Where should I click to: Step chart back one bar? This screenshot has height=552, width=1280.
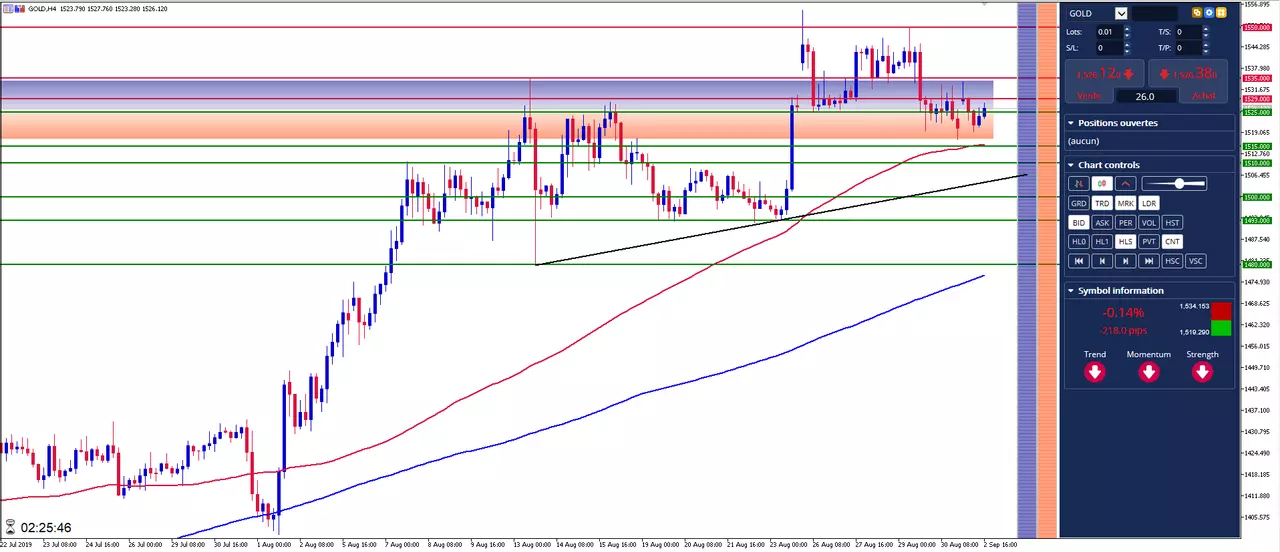1102,261
